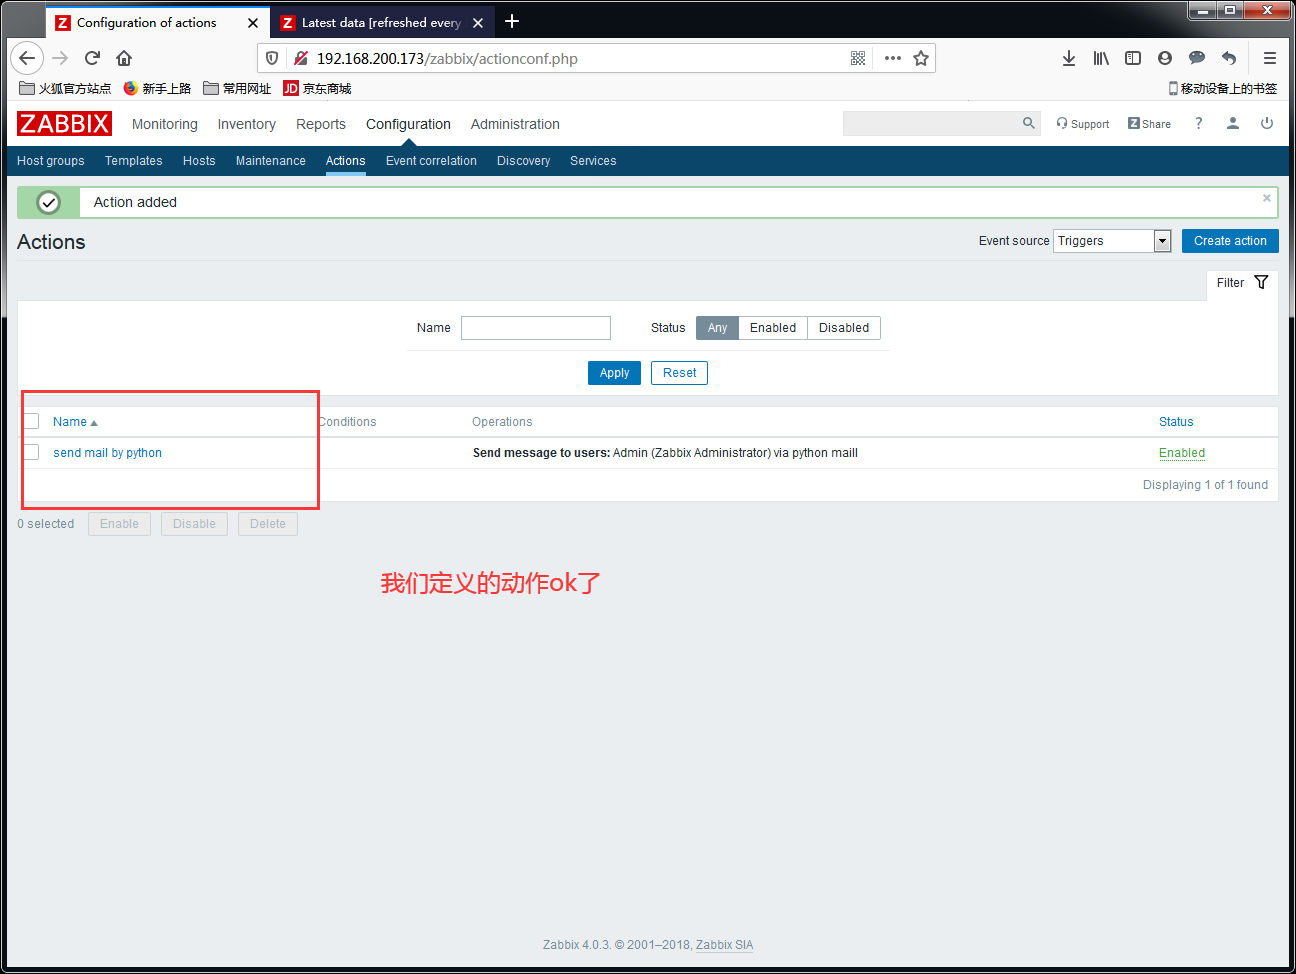Expand the Event source Triggers dropdown
Screen dimensions: 1296x974
1112,241
